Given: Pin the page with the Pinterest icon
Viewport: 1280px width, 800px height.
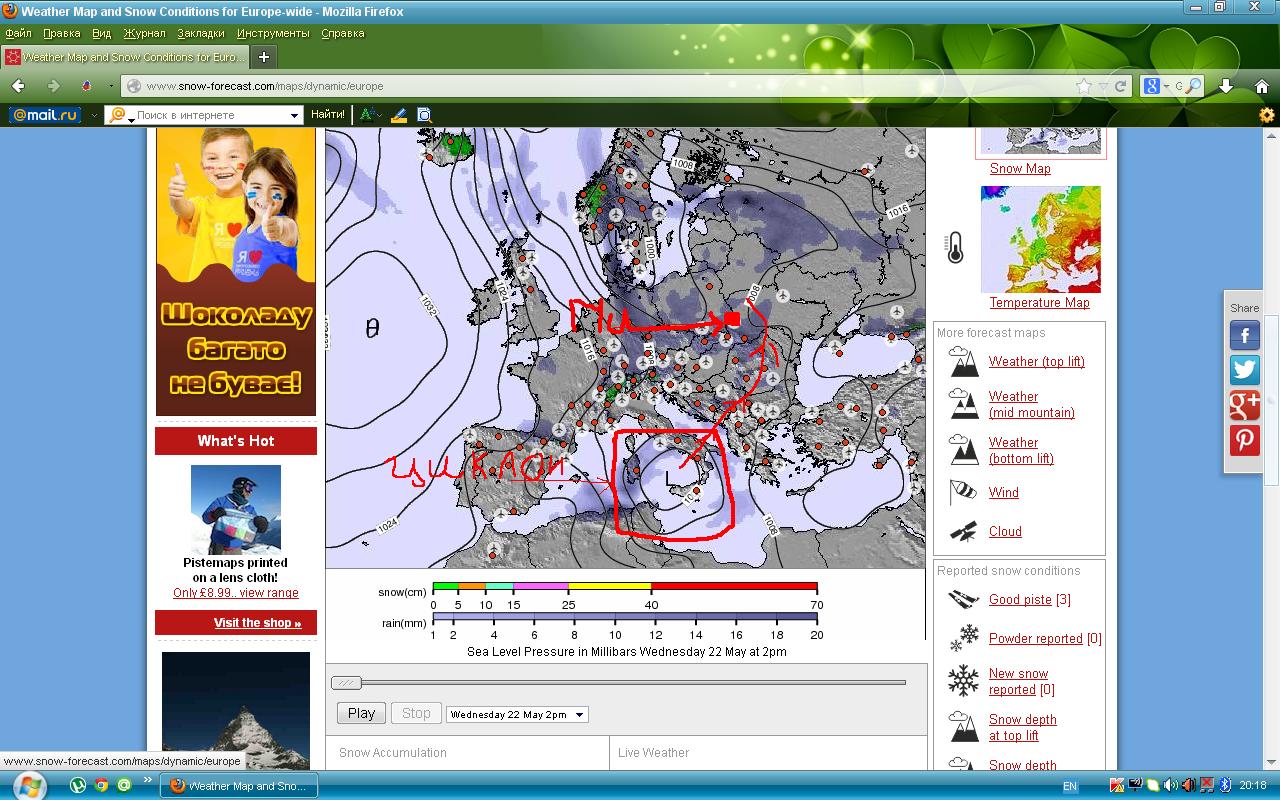Looking at the screenshot, I should (1244, 440).
